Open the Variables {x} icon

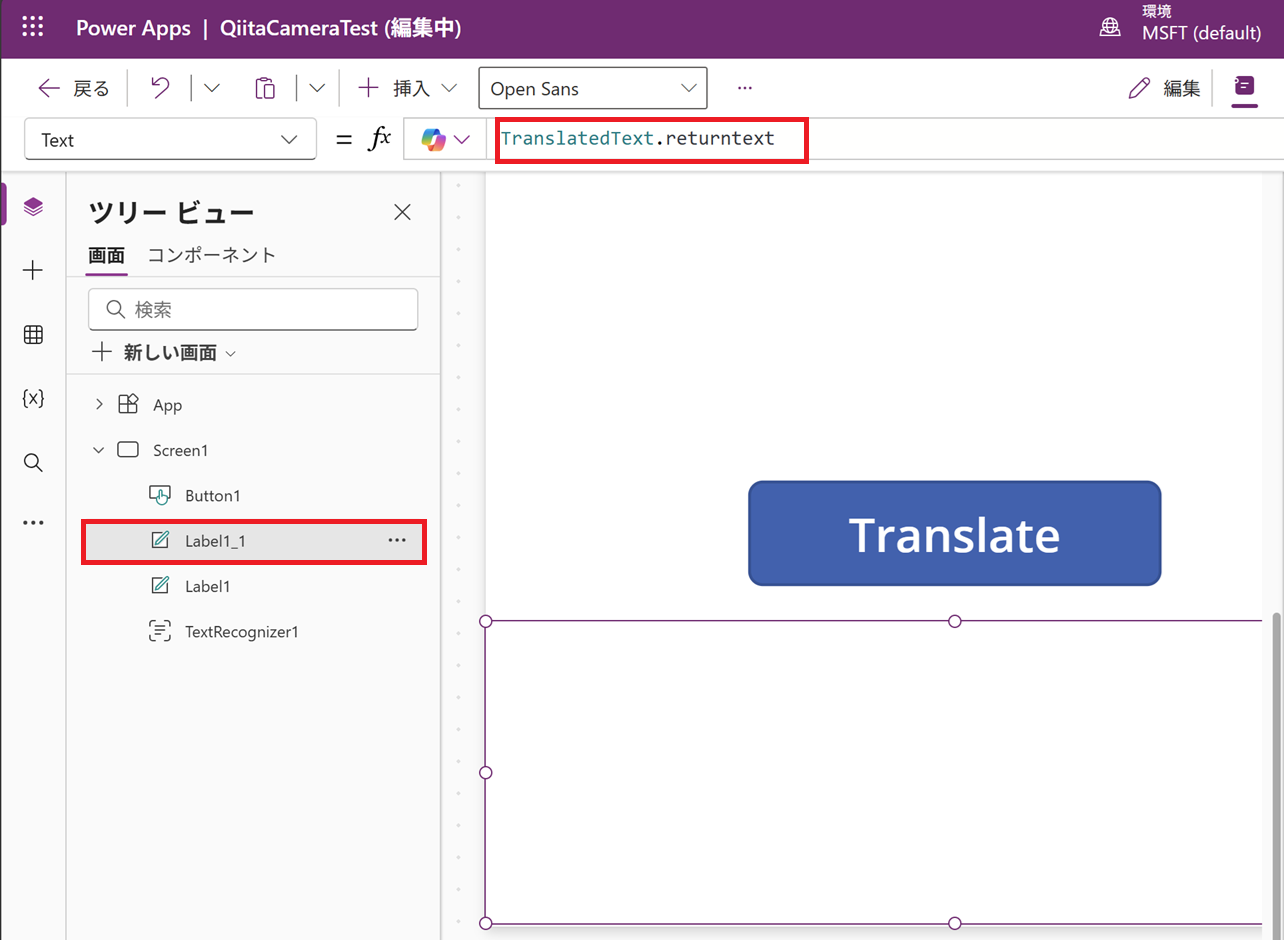coord(33,398)
